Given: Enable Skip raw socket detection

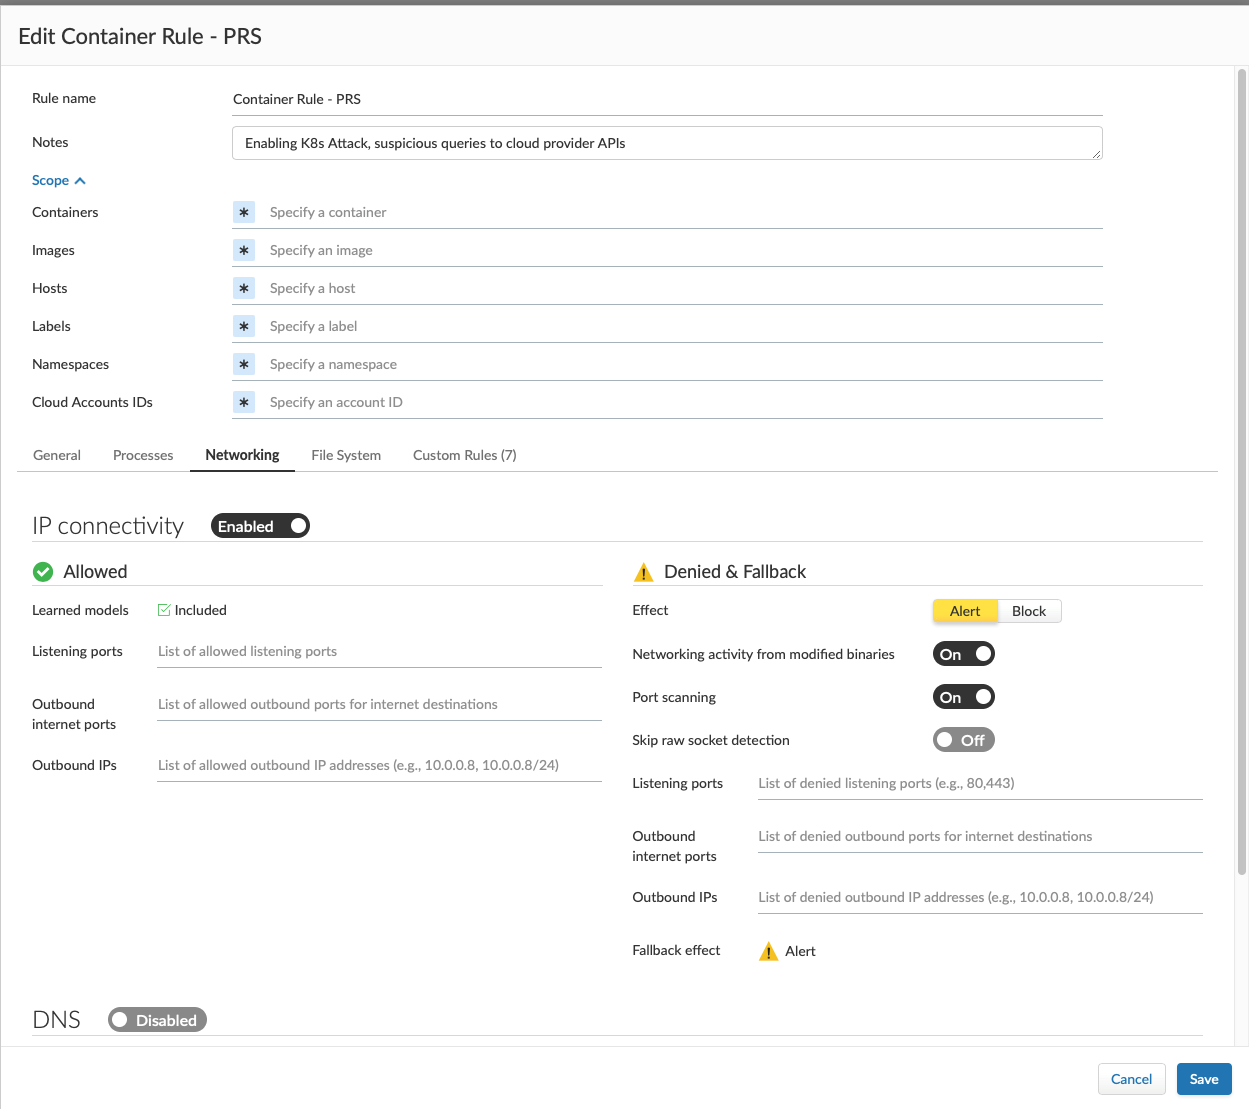Looking at the screenshot, I should [963, 740].
